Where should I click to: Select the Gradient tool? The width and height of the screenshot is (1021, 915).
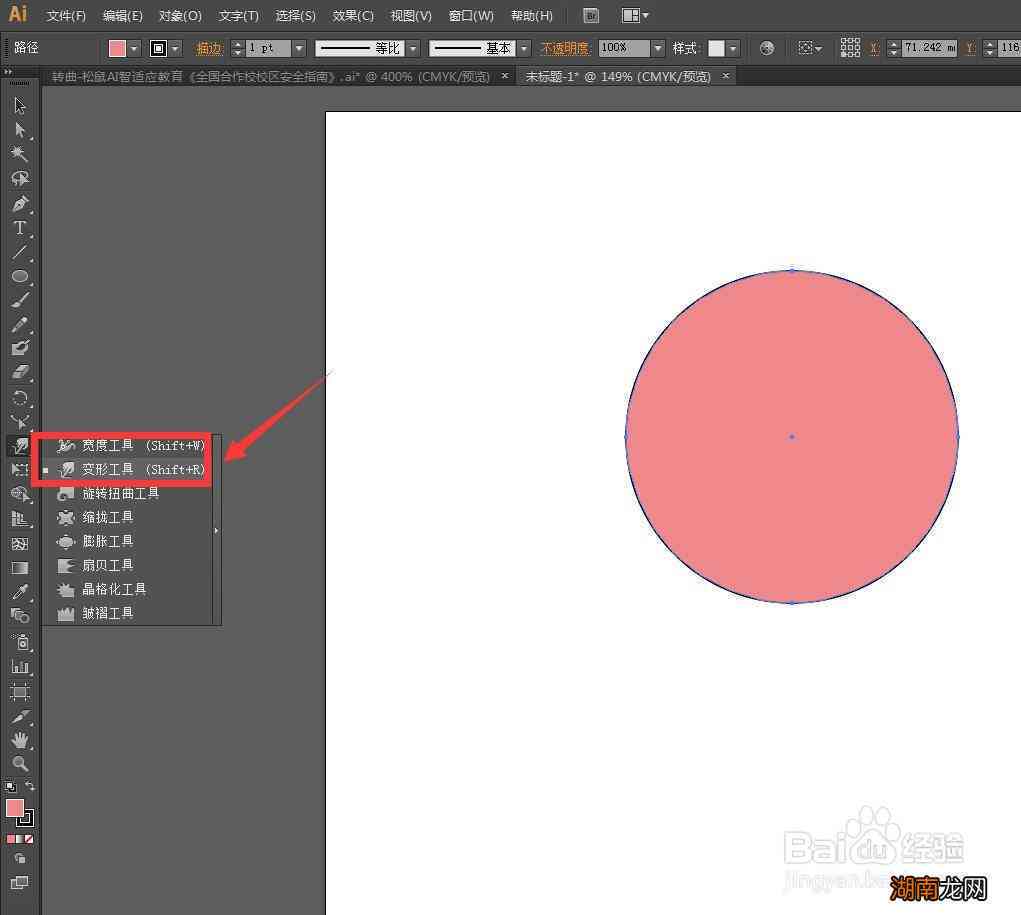click(20, 568)
